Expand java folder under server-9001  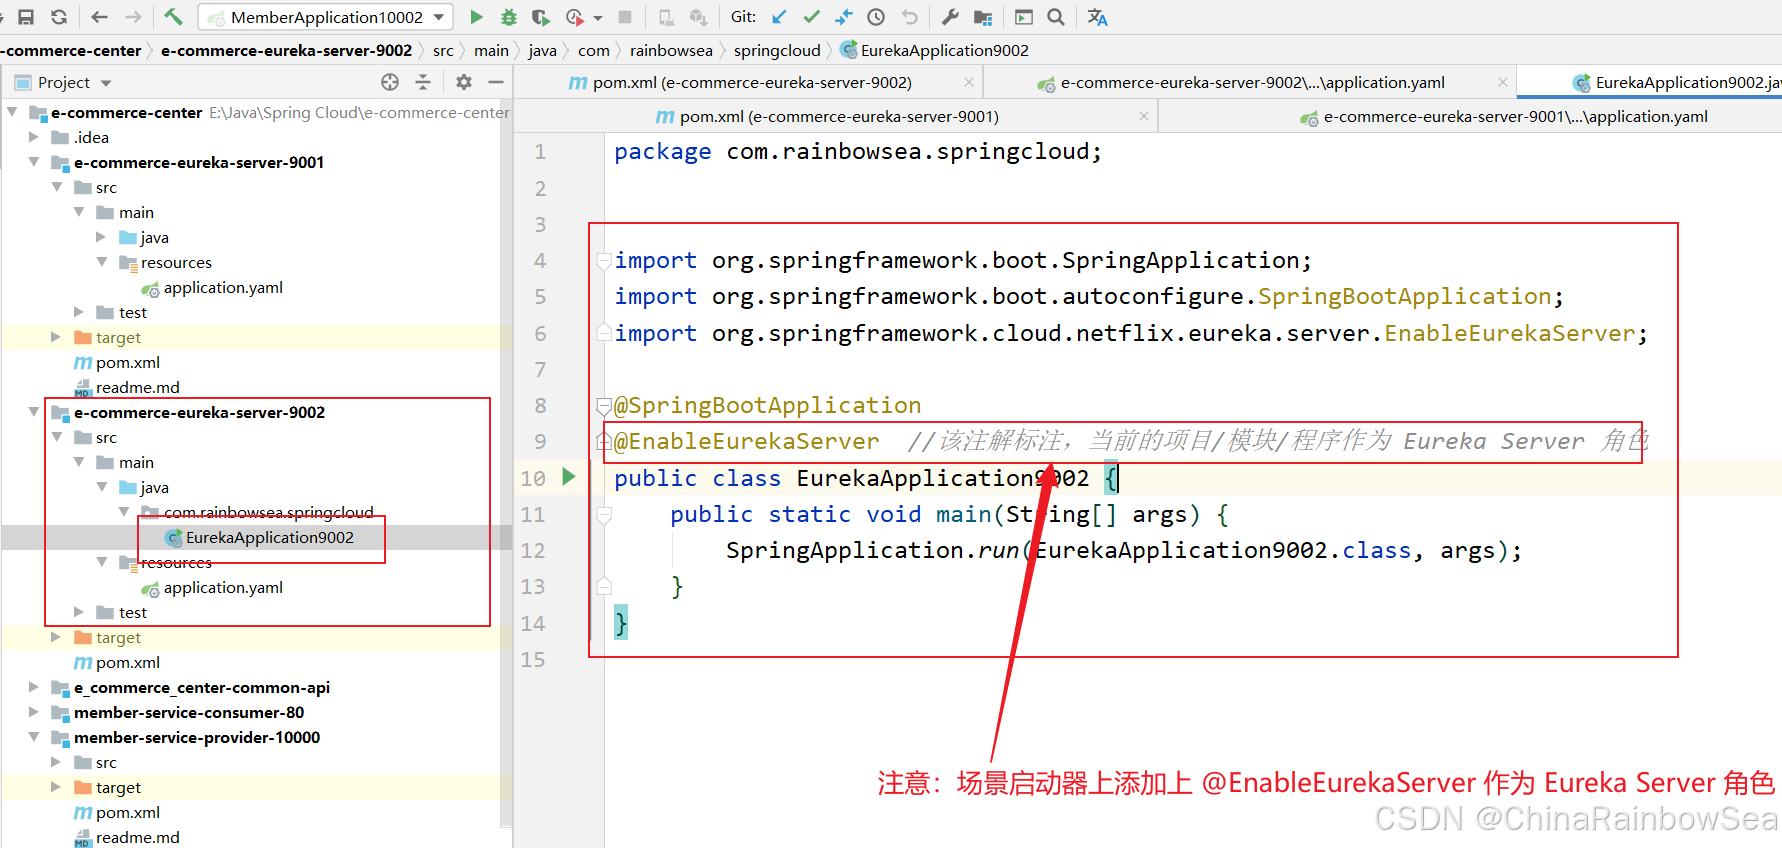[x=101, y=237]
